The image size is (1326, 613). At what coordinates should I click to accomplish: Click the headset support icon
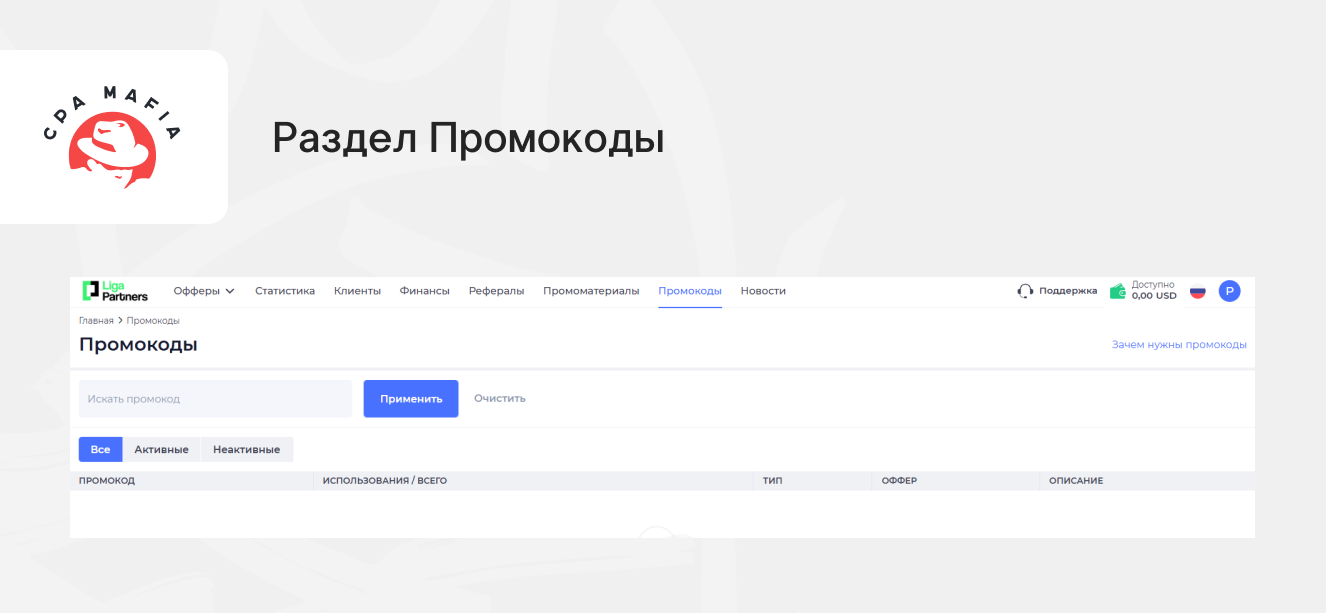(1025, 291)
